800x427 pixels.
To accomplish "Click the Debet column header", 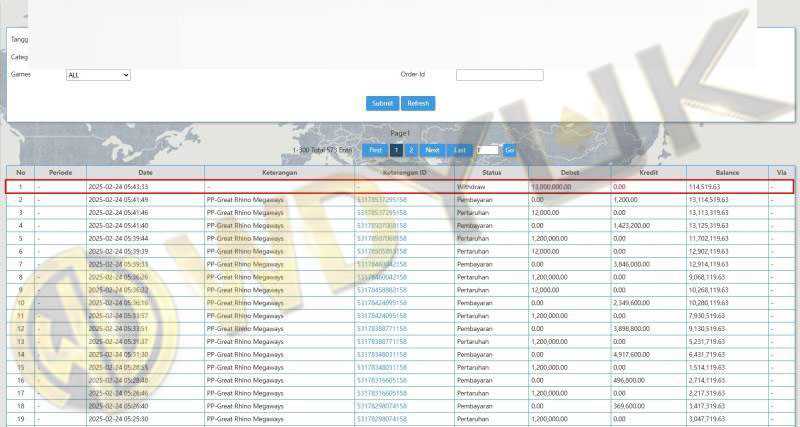I will tap(570, 172).
